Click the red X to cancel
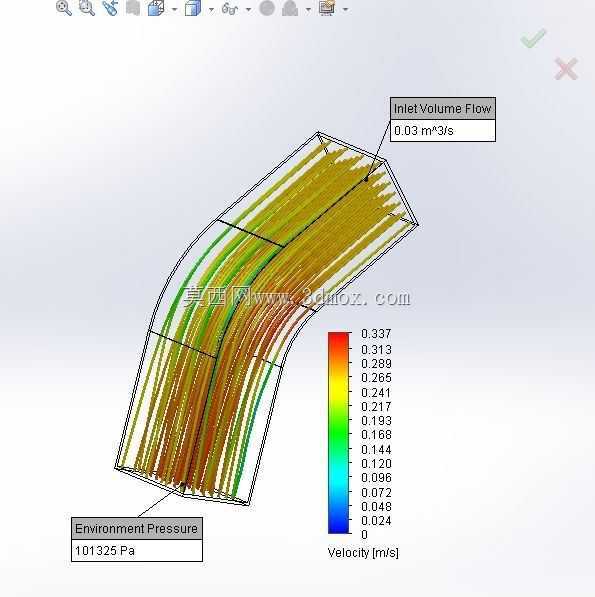Viewport: 595px width, 597px height. coord(566,69)
